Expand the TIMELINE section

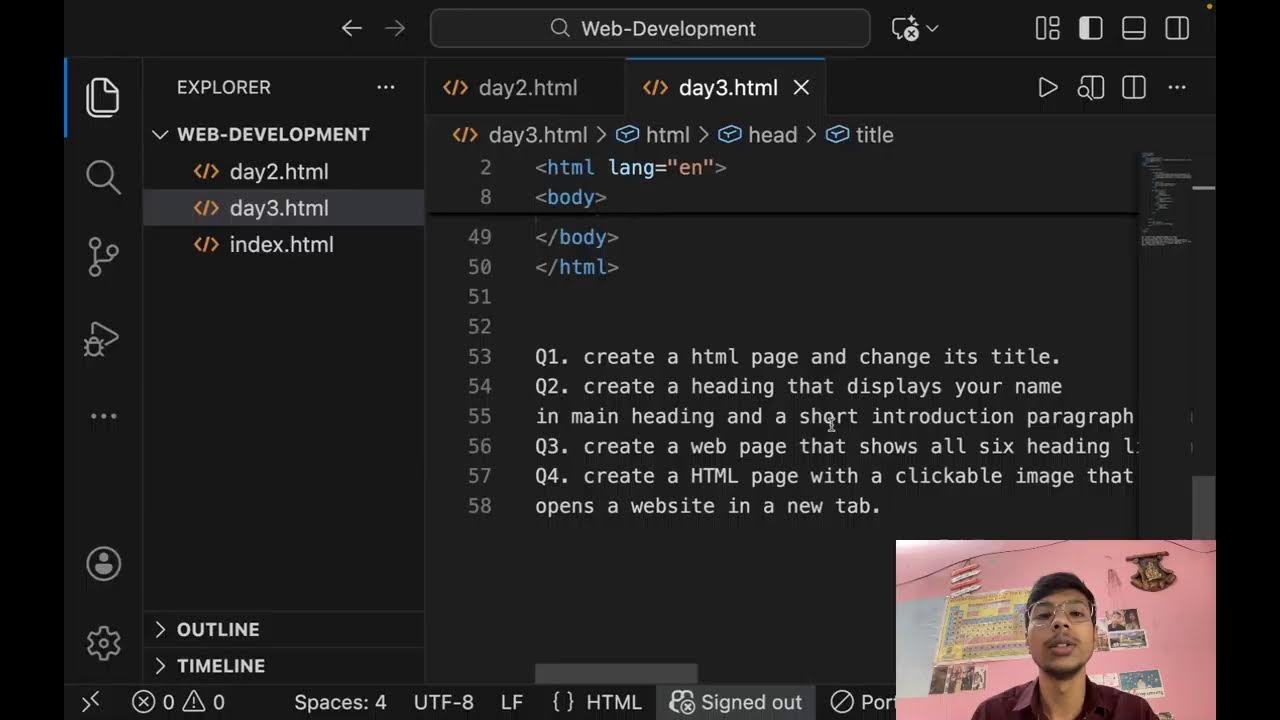click(284, 666)
